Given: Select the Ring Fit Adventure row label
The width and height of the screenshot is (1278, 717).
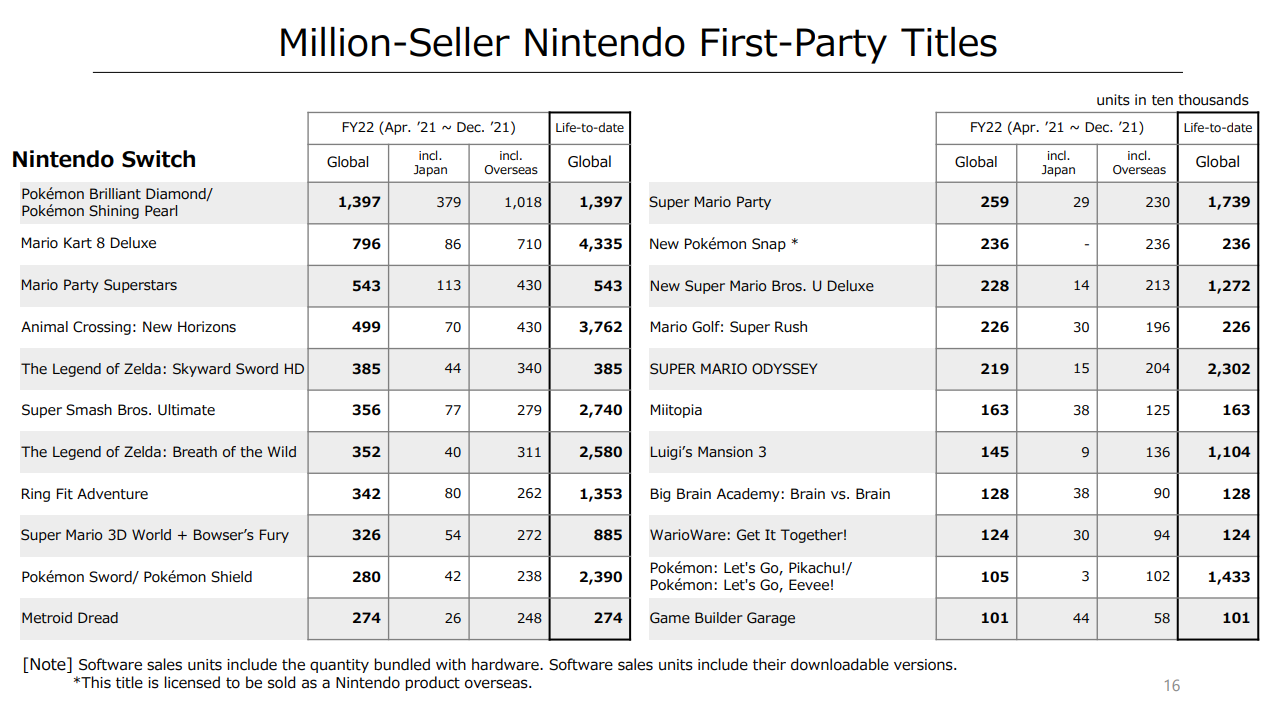Looking at the screenshot, I should point(84,494).
